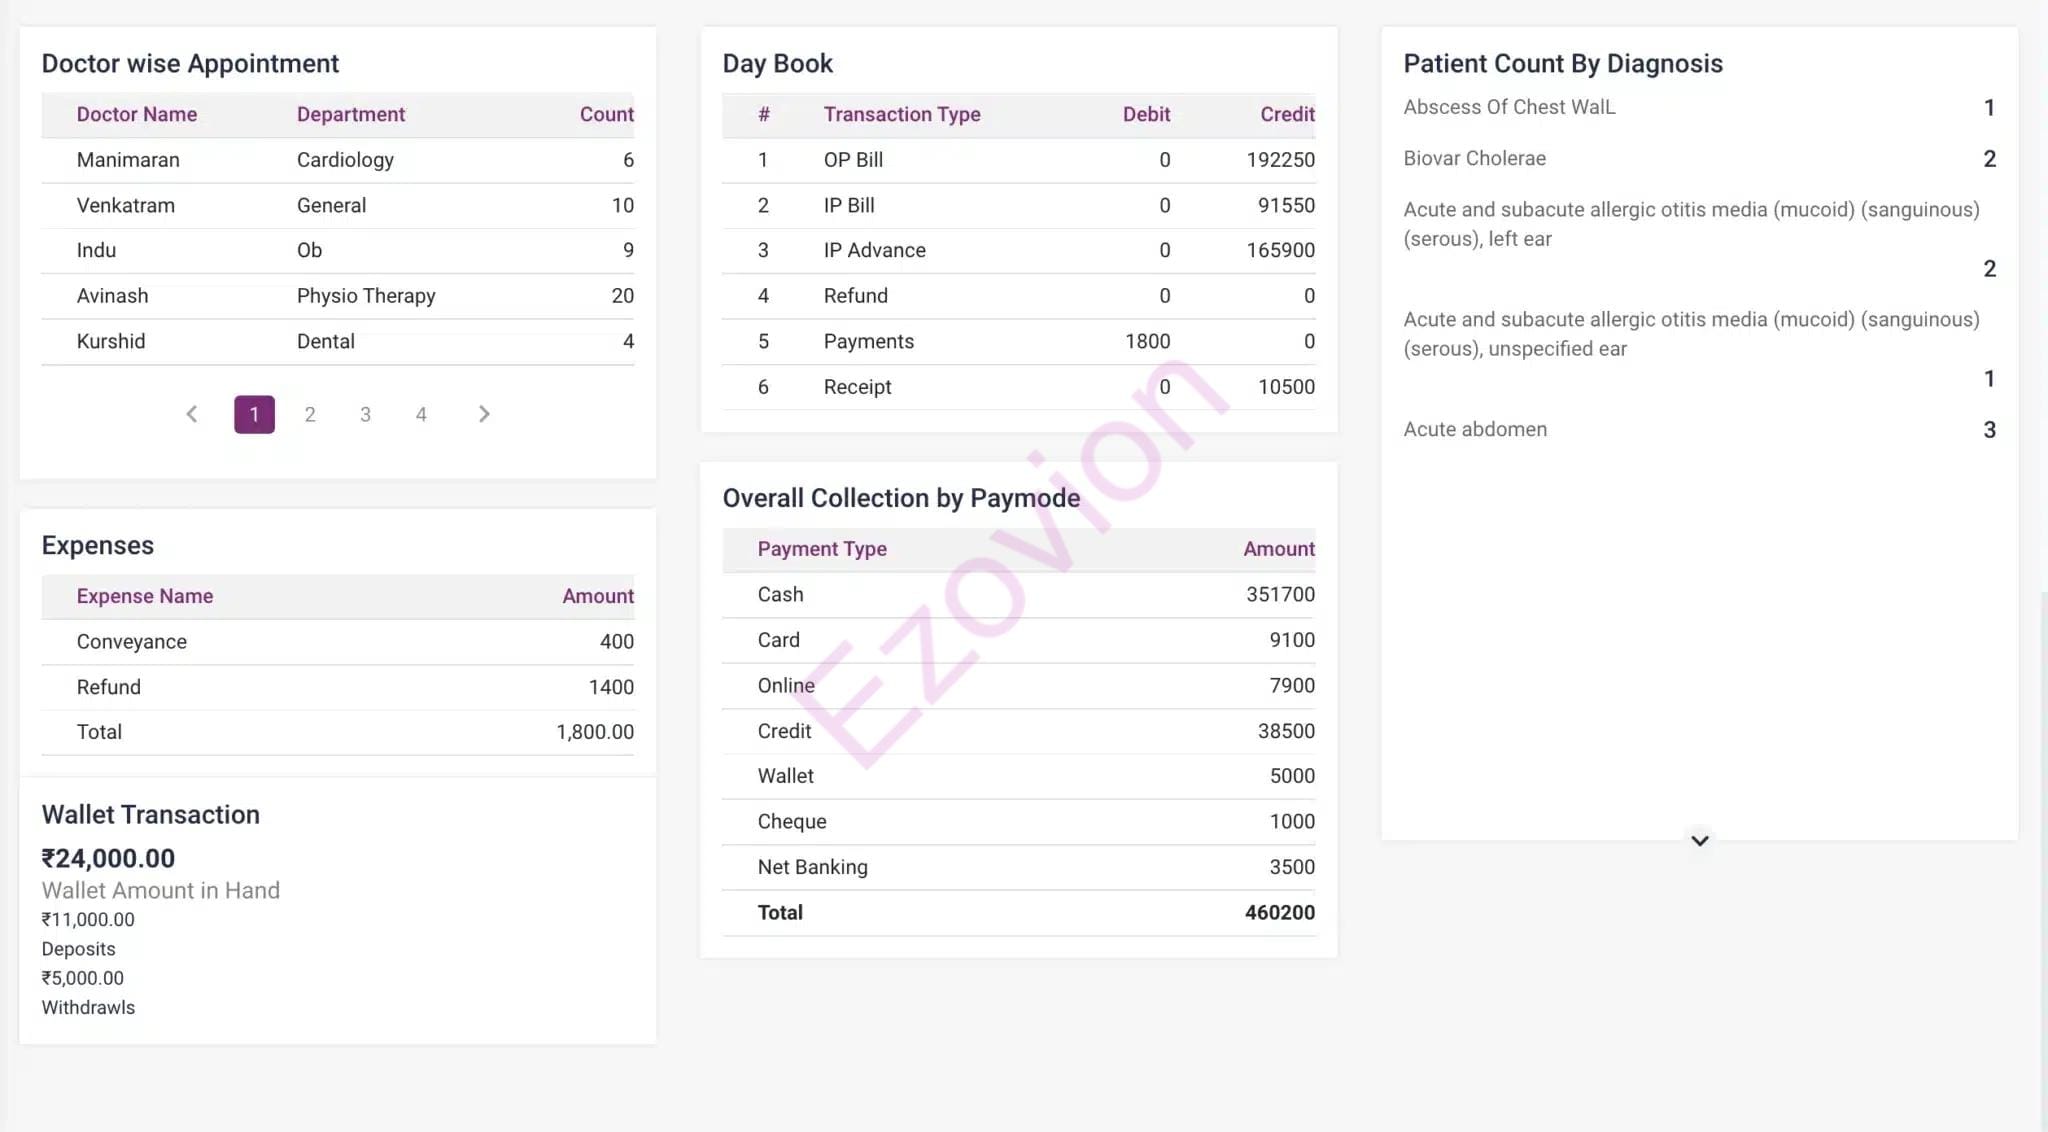Click the Payment Type column header
The height and width of the screenshot is (1132, 2048).
[x=821, y=549]
